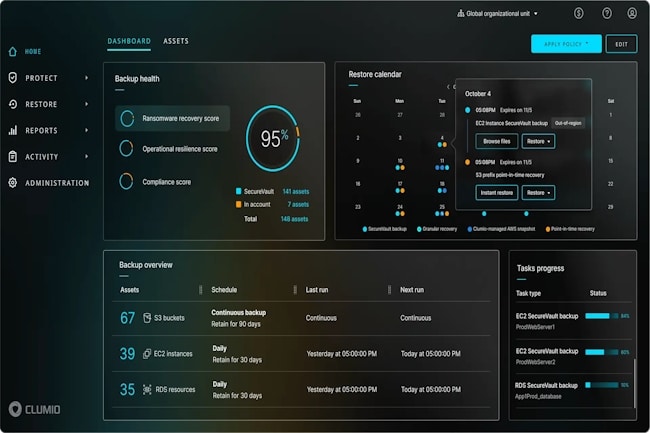Switch to the Dashboard tab
The height and width of the screenshot is (433, 650).
(x=129, y=41)
